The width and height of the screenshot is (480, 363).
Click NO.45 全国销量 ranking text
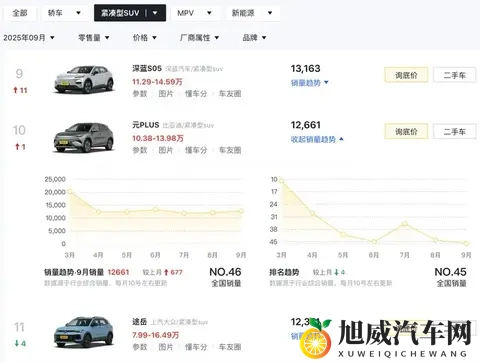coord(450,277)
